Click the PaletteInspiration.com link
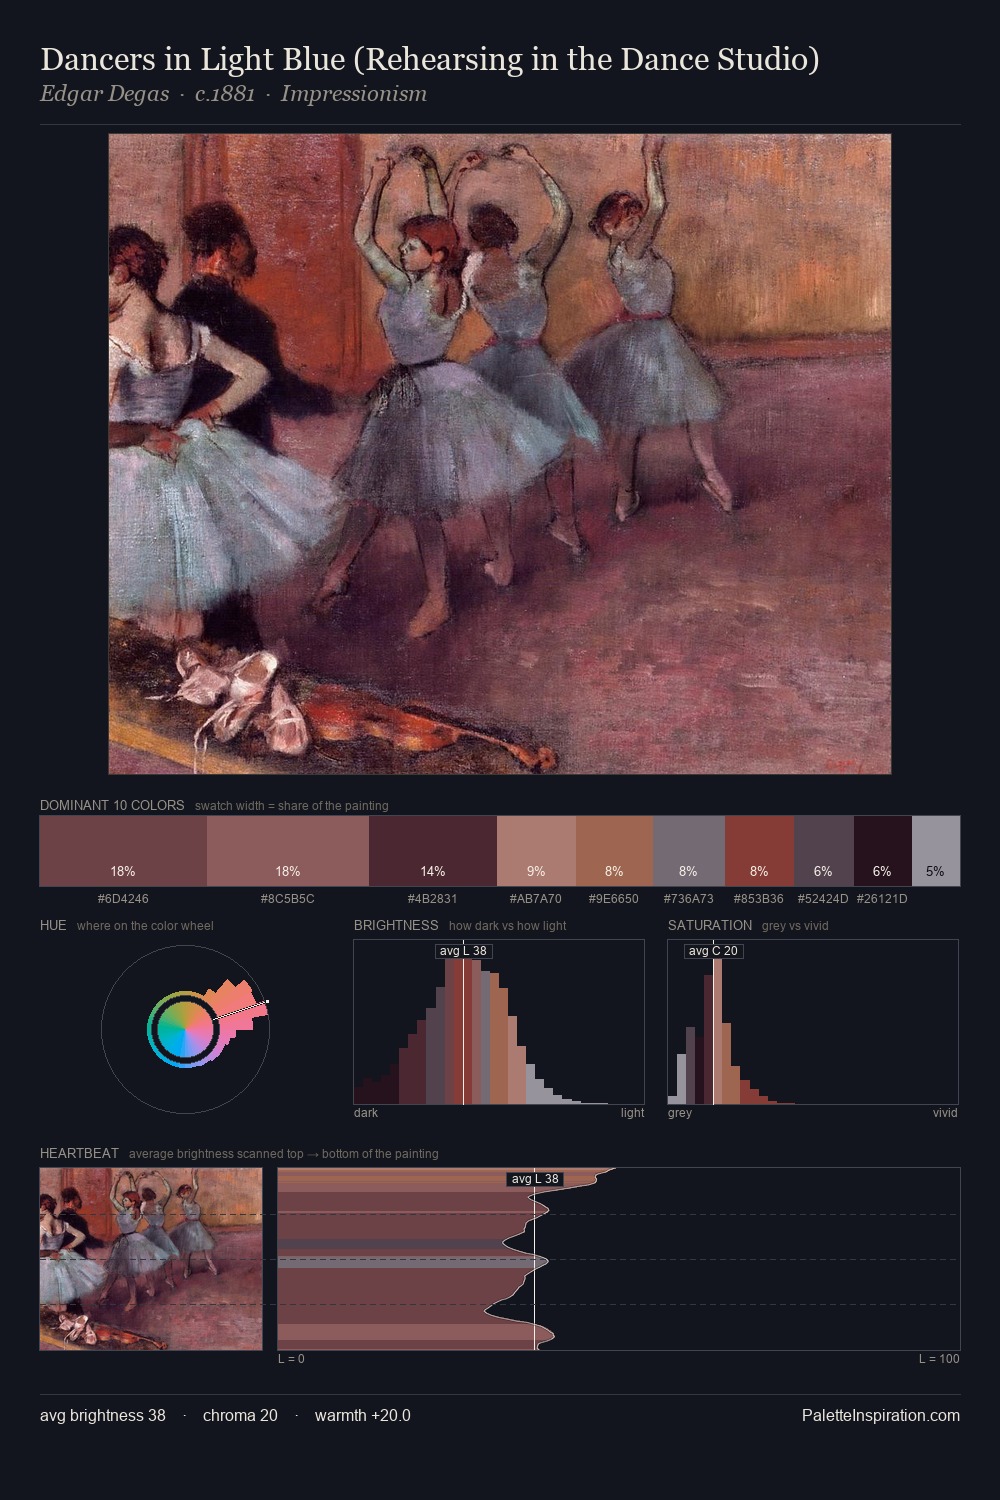The height and width of the screenshot is (1500, 1000). (881, 1415)
